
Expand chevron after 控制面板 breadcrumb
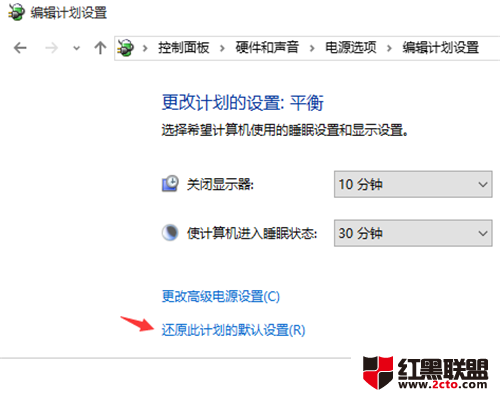point(222,49)
